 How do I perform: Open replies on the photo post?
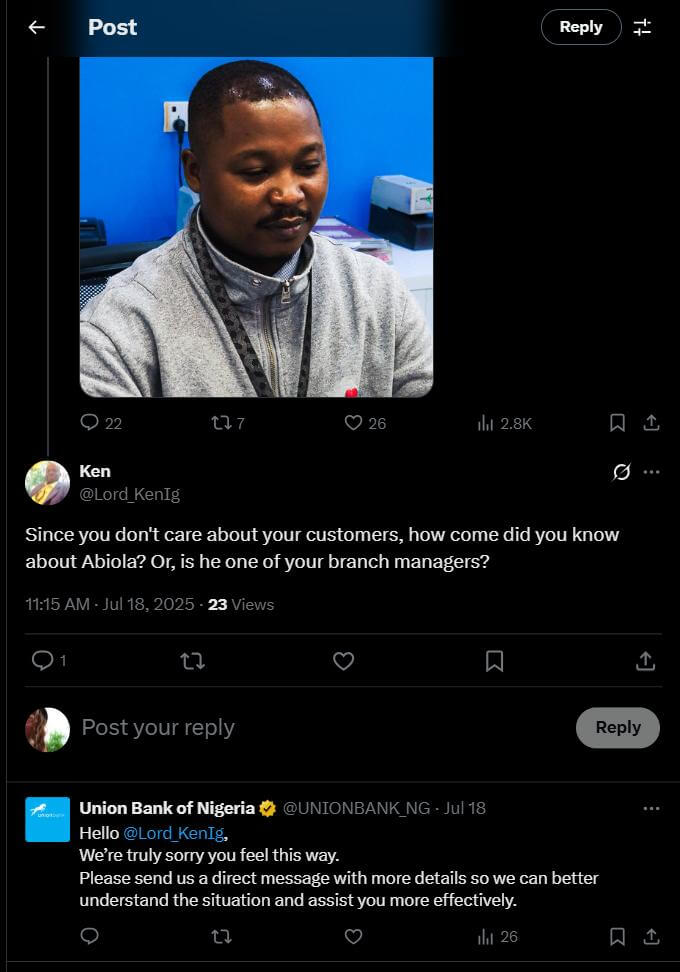click(x=90, y=423)
